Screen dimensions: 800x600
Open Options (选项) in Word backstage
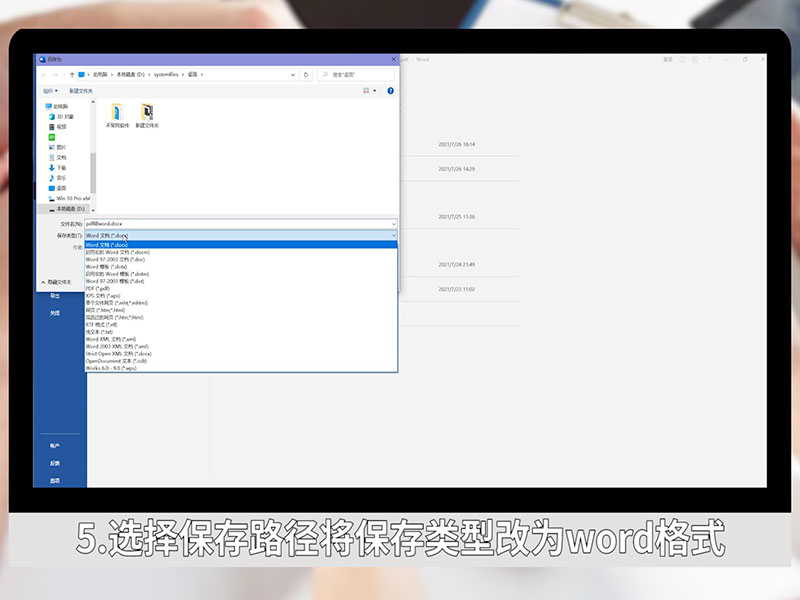click(x=55, y=481)
